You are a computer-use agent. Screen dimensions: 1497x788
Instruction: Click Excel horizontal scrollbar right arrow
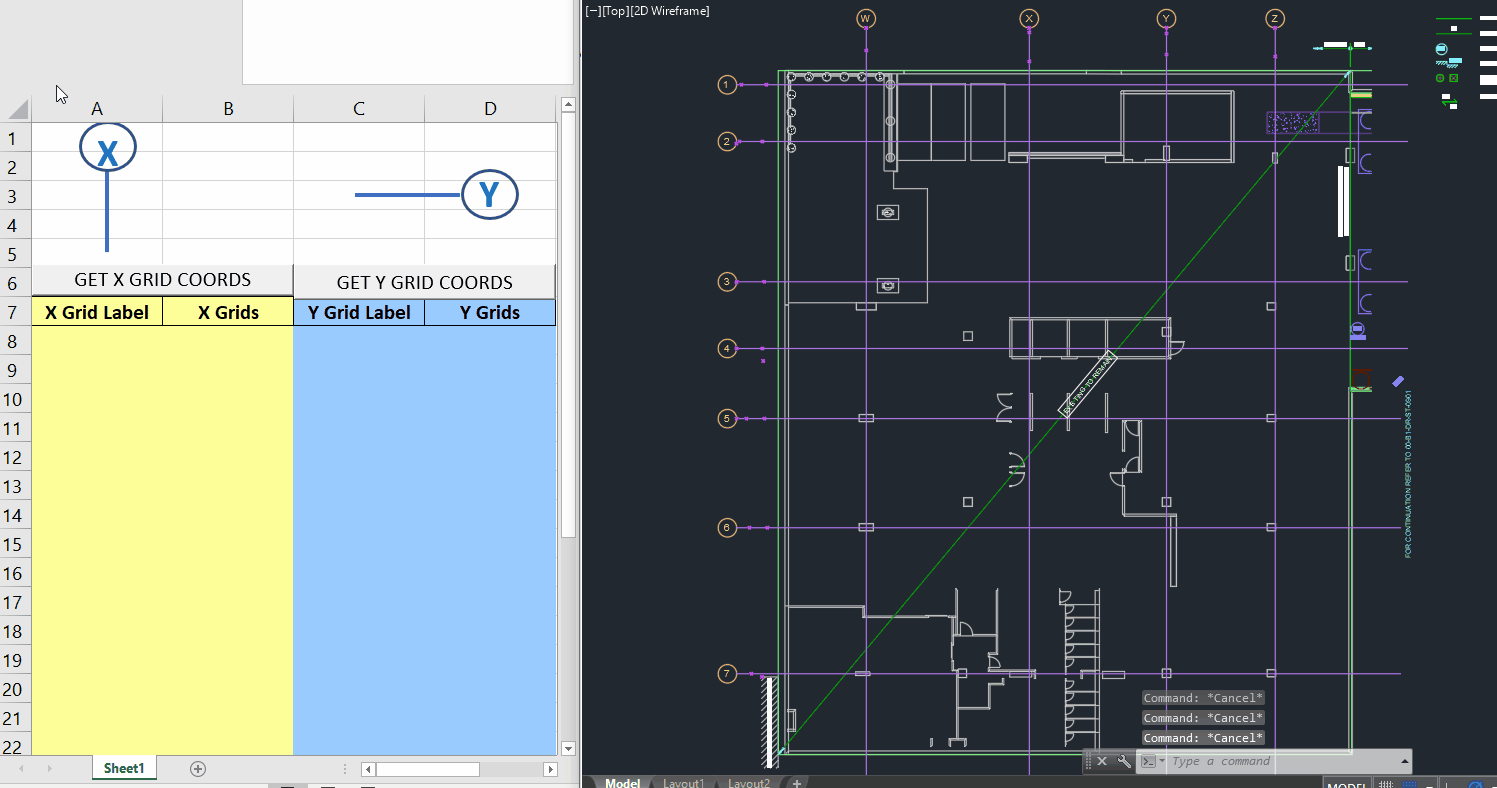[x=550, y=769]
